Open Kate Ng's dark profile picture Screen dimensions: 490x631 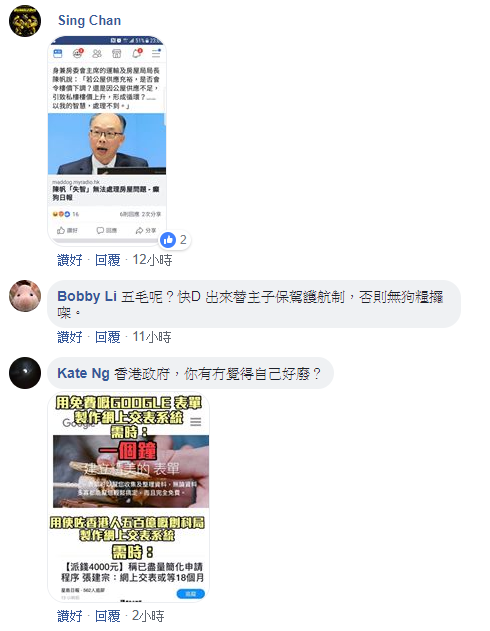tap(25, 373)
